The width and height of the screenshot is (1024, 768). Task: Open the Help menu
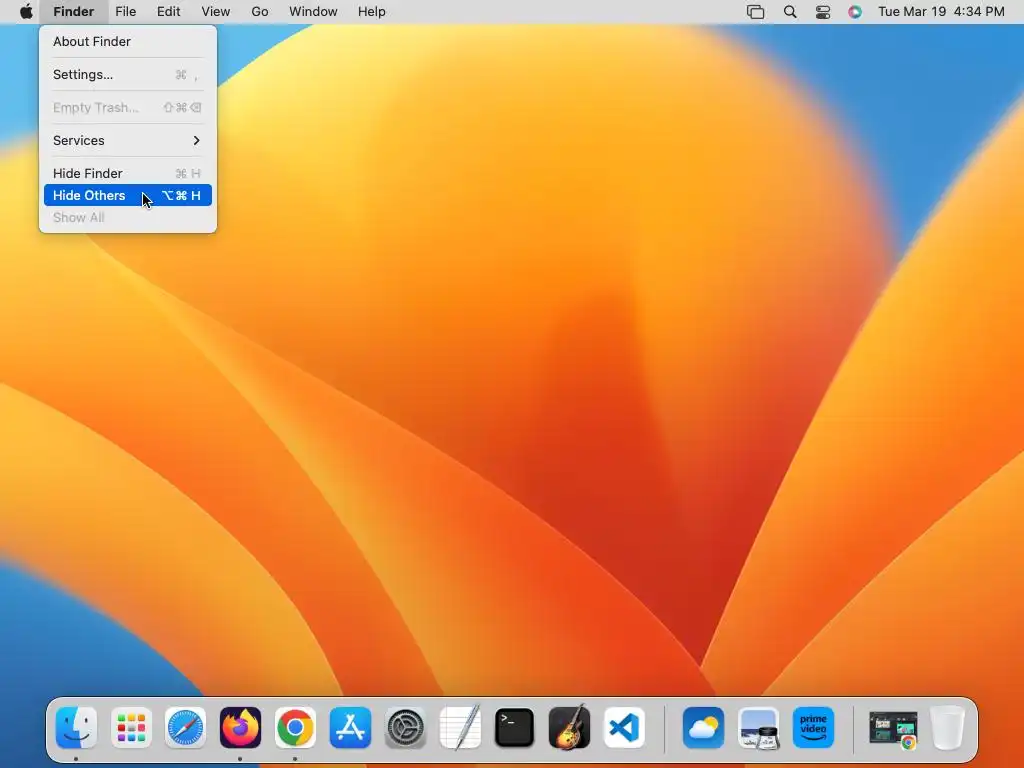point(372,12)
